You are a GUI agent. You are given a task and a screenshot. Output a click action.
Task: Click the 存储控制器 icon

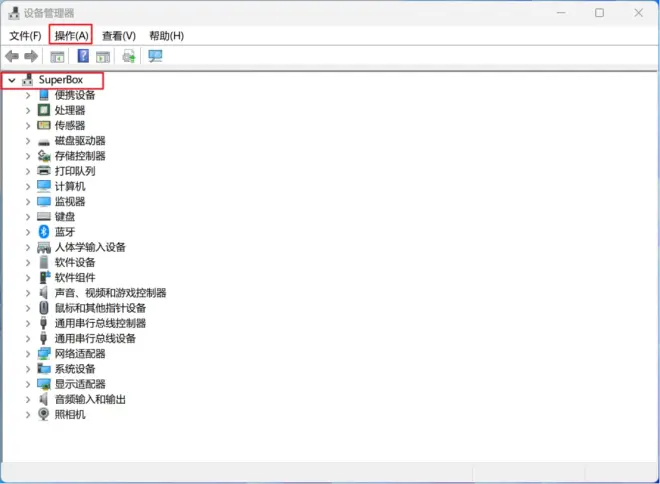click(x=44, y=156)
